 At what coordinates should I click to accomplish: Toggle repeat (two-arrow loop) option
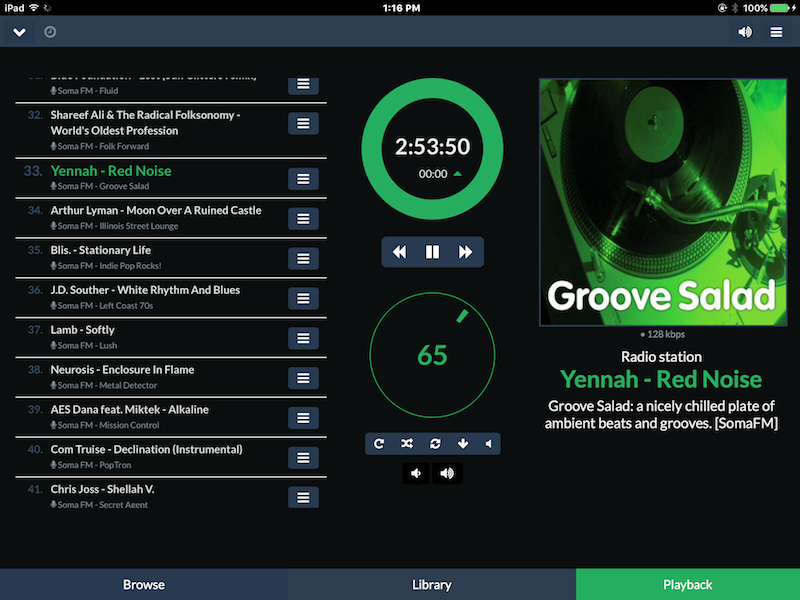coord(435,443)
